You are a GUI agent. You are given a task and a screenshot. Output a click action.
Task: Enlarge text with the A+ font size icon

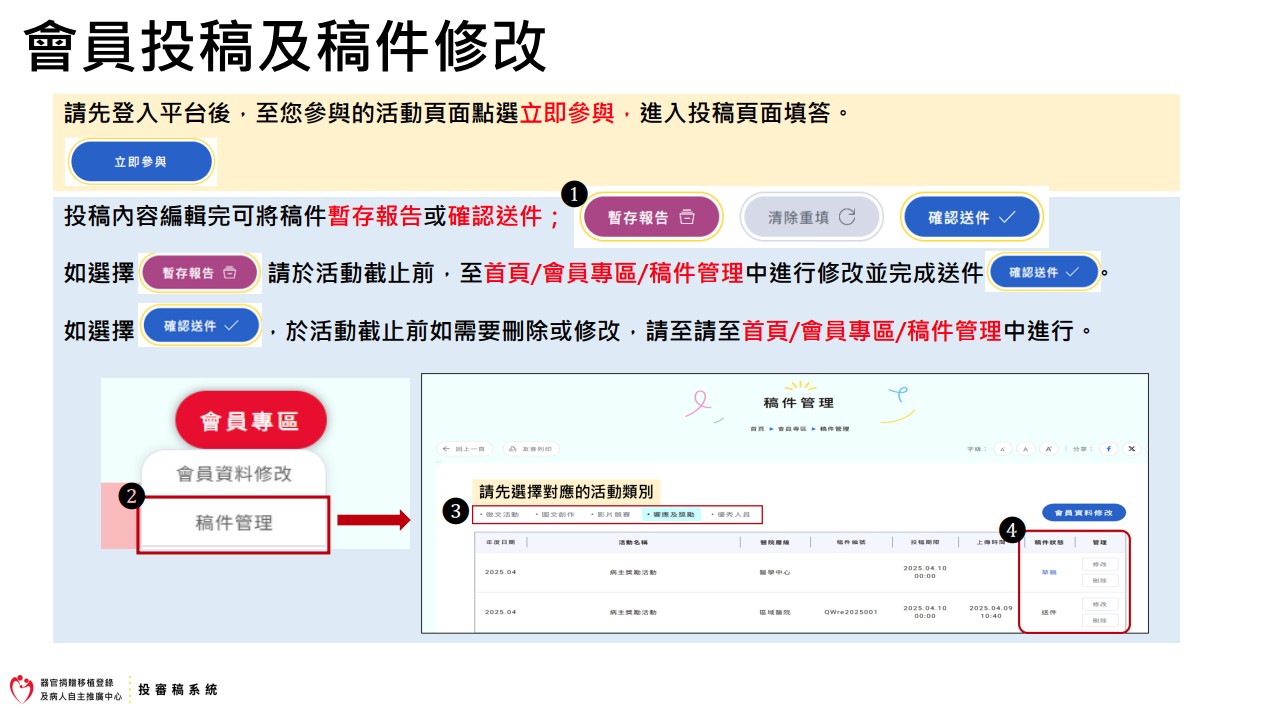(x=1048, y=448)
